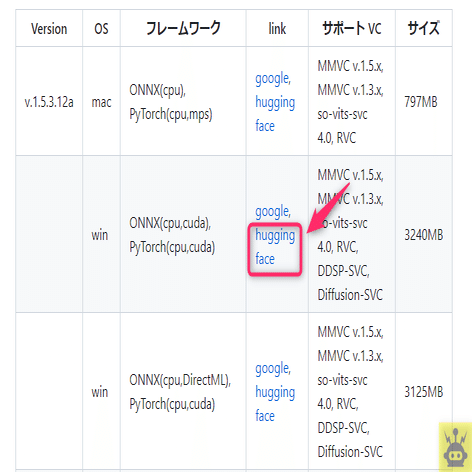
Task: Click the OS column header
Action: point(101,28)
